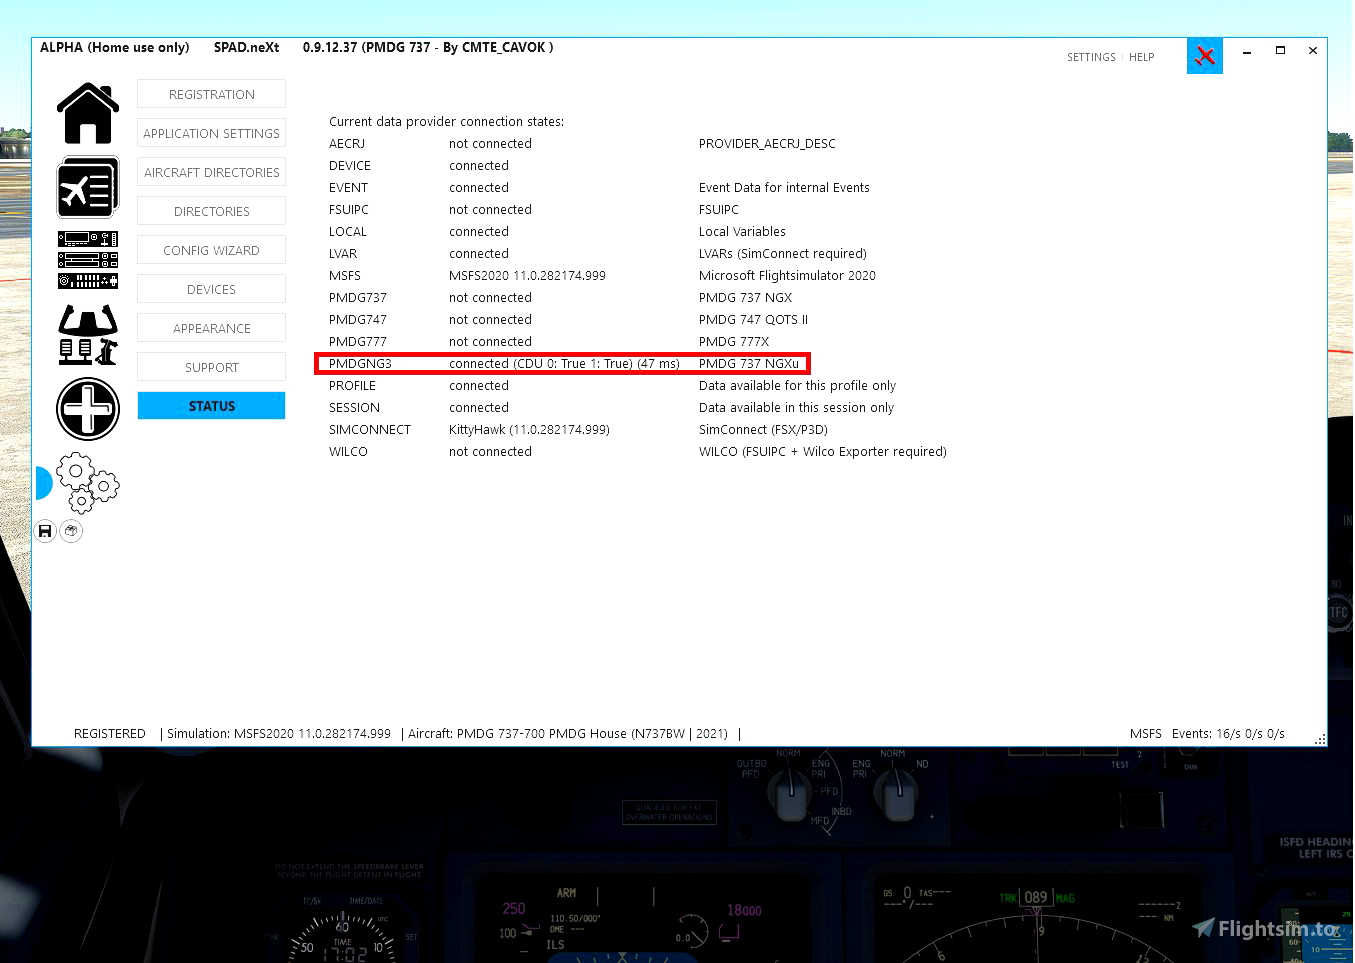
Task: Click 'WILCO (FSUIPC + Wilco Exporter required)' description
Action: pos(823,452)
